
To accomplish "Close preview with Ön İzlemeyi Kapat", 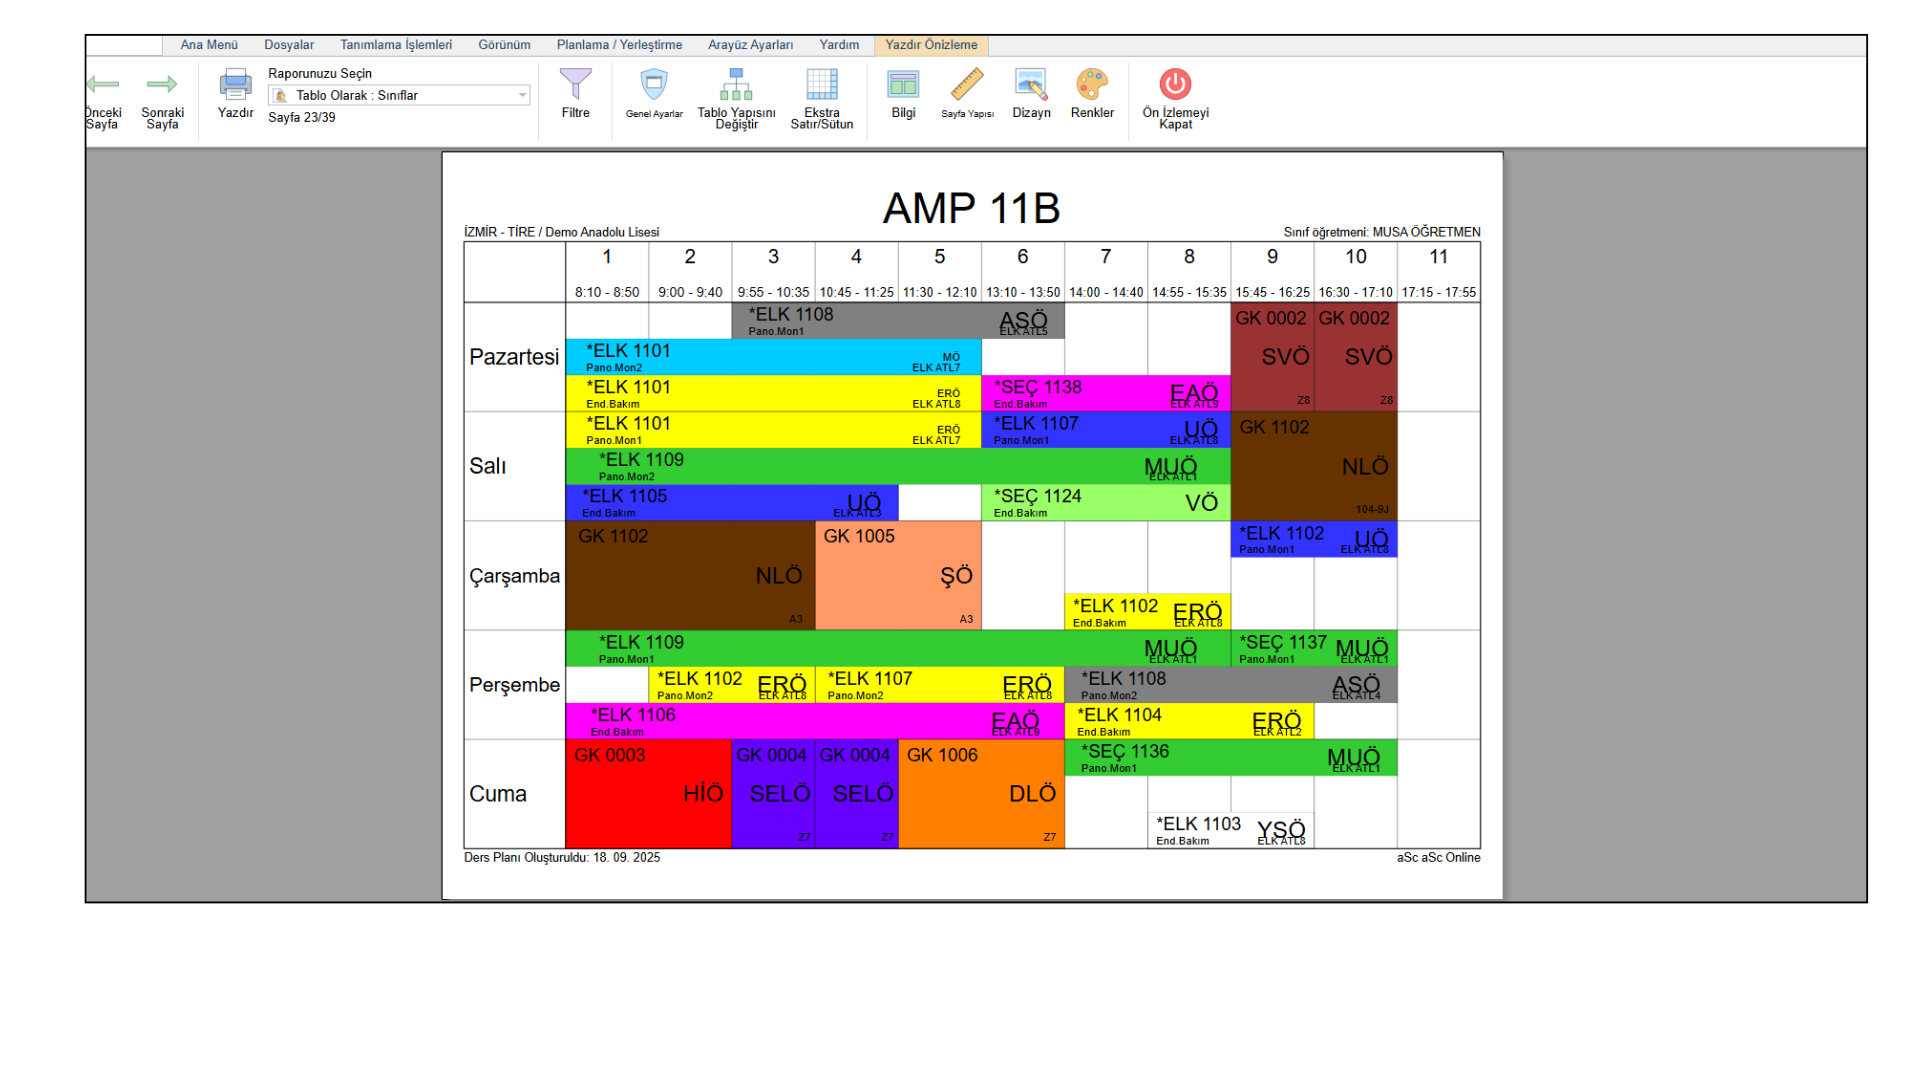I will tap(1175, 86).
